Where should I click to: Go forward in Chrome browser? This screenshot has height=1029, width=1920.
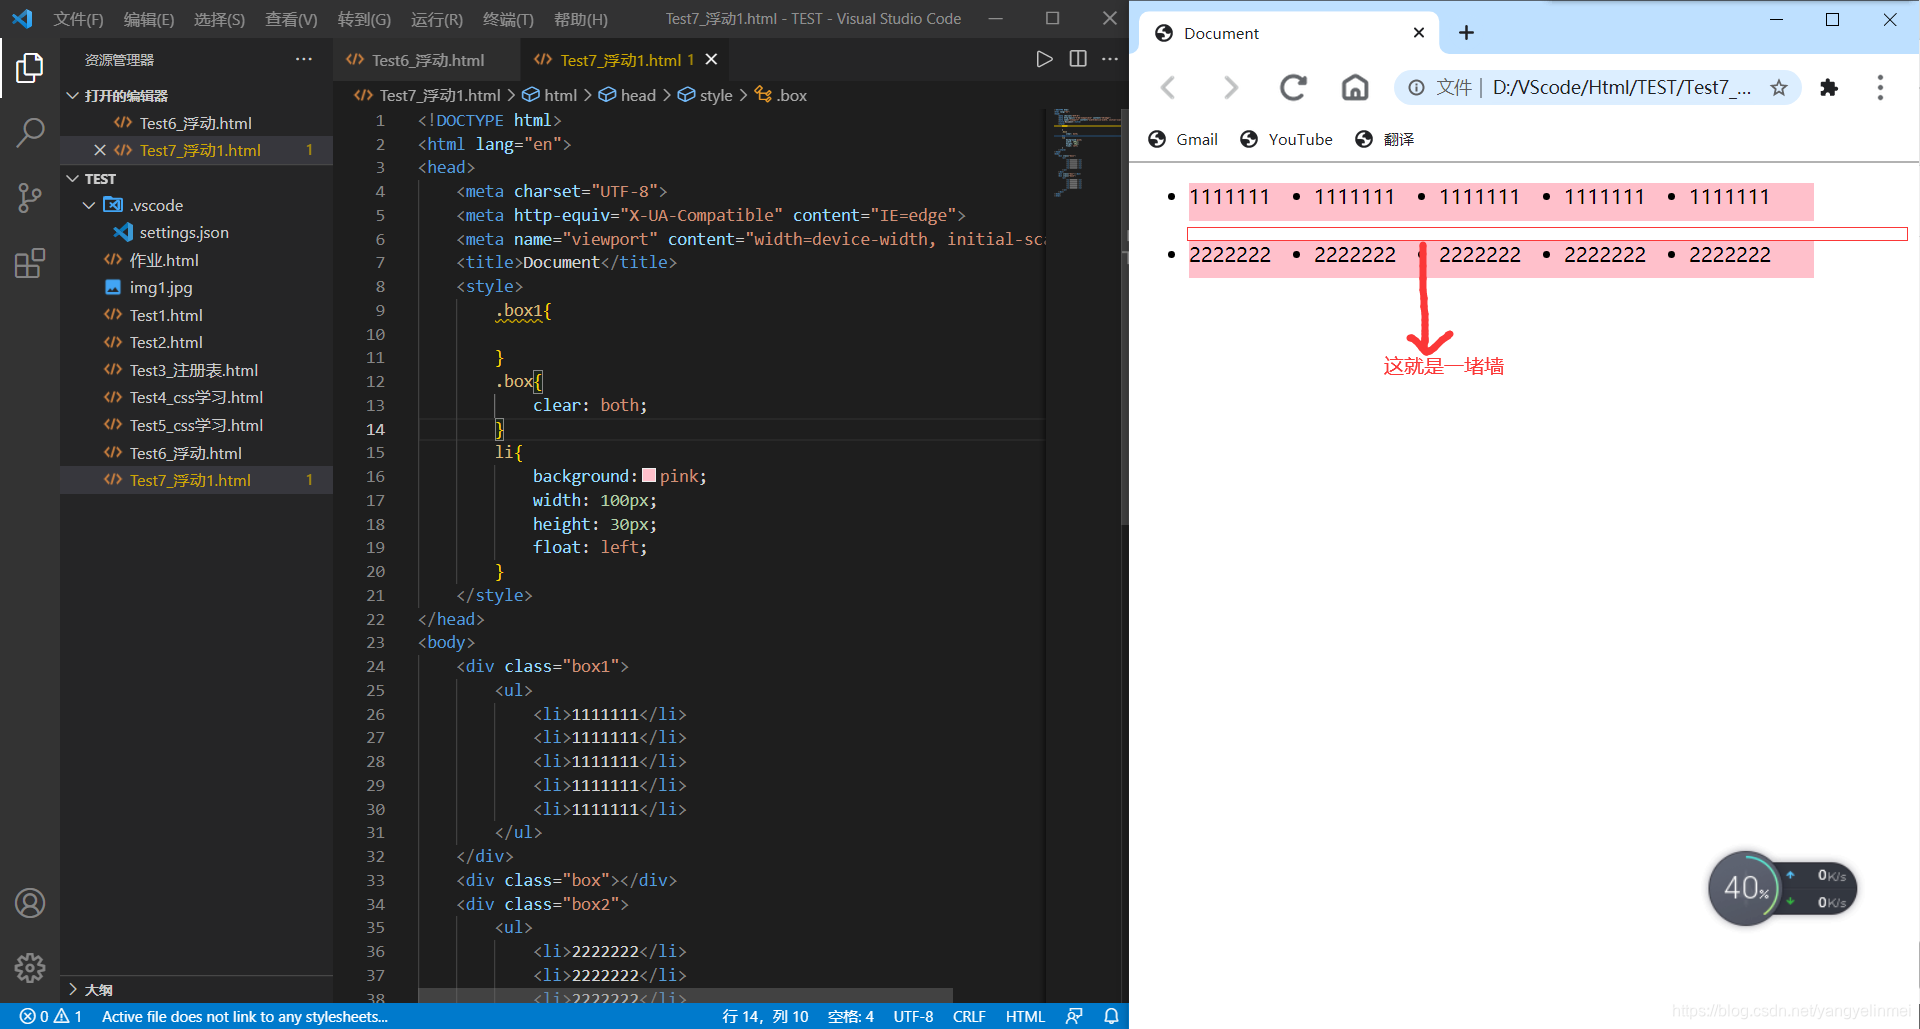click(x=1230, y=88)
